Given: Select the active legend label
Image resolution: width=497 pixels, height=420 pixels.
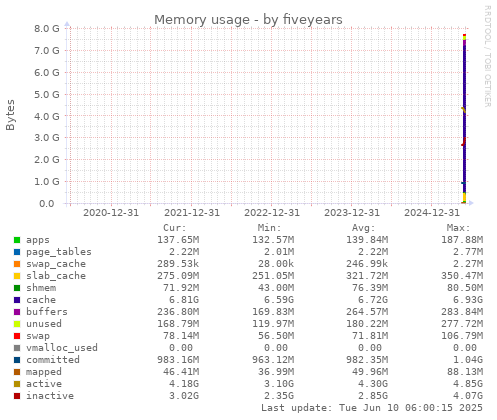Looking at the screenshot, I should 44,384.
